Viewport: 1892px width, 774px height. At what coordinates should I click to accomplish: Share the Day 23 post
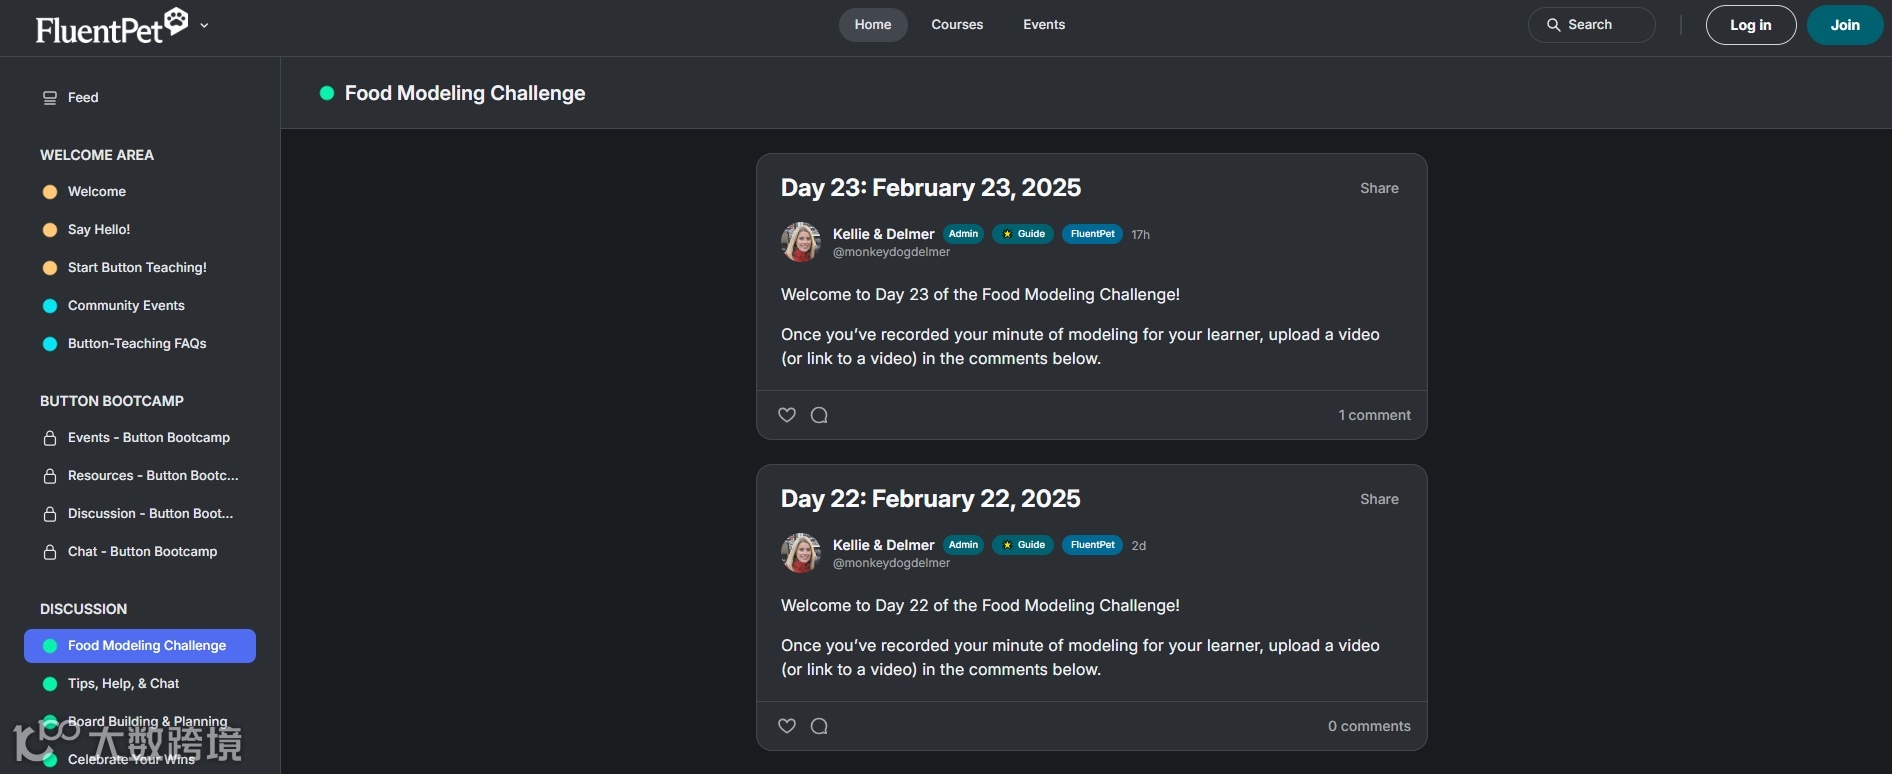[1379, 188]
